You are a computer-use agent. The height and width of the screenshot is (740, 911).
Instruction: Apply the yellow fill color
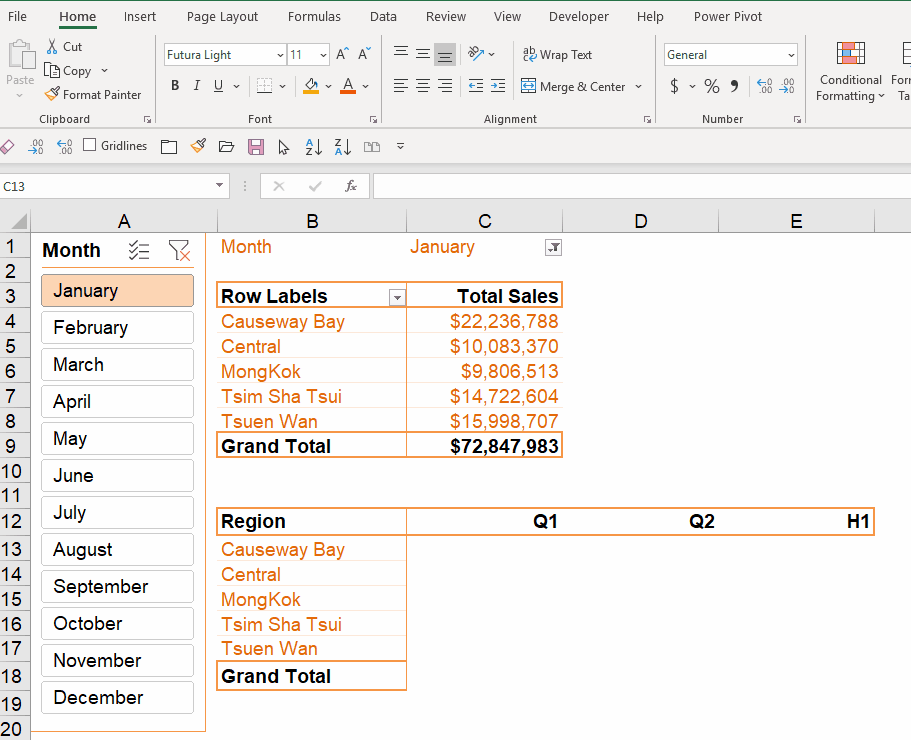[311, 86]
